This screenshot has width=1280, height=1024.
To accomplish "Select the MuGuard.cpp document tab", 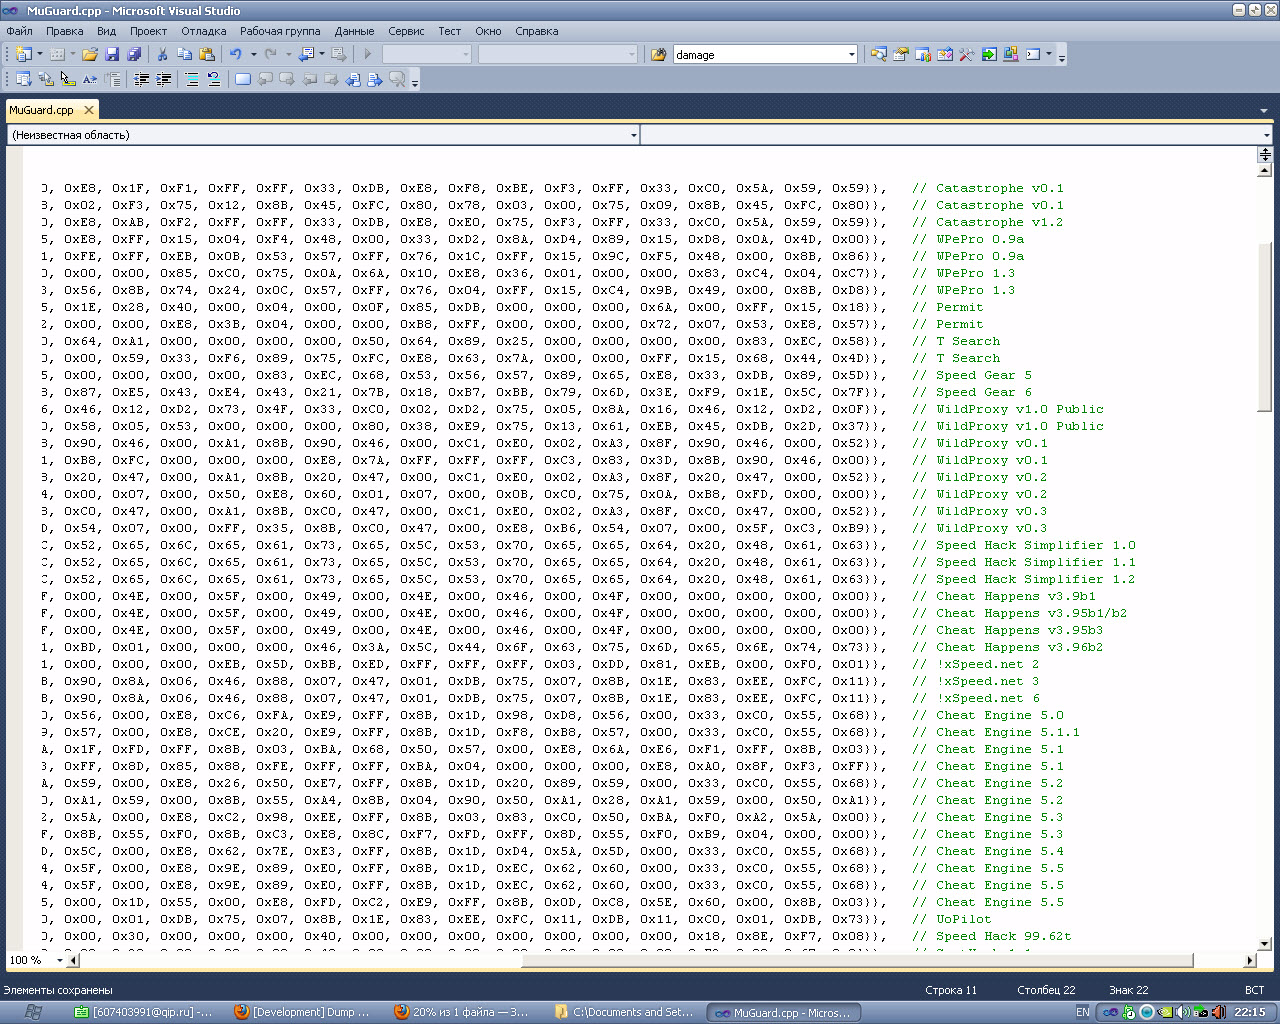I will pyautogui.click(x=42, y=110).
